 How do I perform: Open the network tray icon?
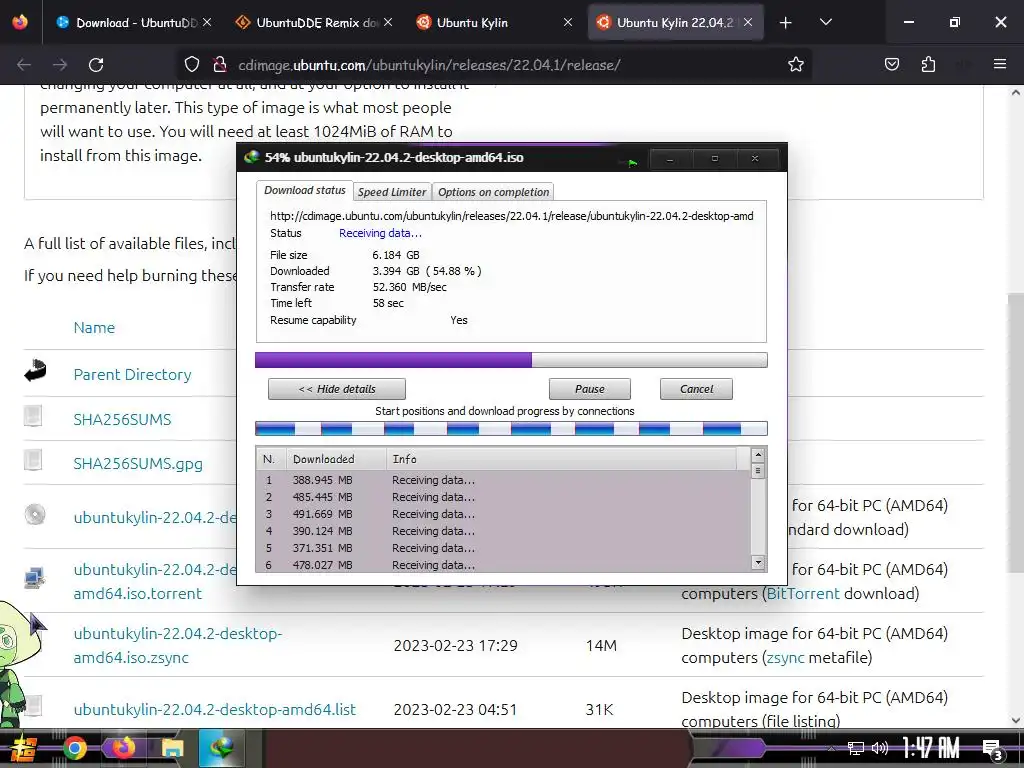coord(856,748)
